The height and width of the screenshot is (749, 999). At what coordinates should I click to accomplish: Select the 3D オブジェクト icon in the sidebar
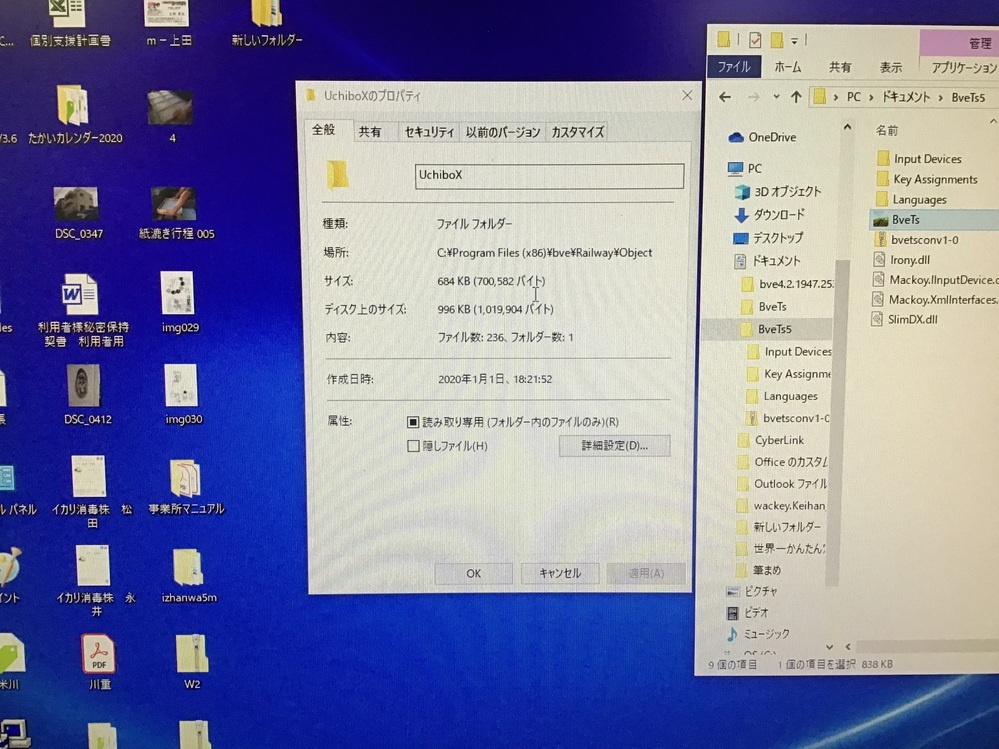742,192
